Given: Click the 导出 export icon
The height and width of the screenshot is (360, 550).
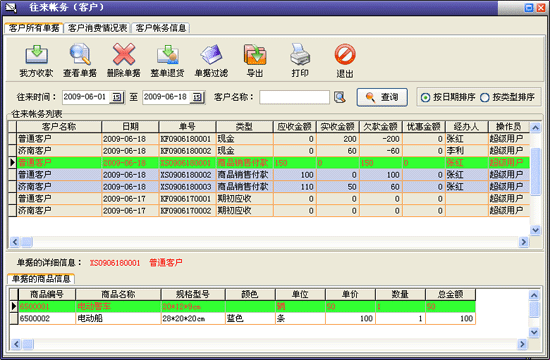Looking at the screenshot, I should pyautogui.click(x=255, y=54).
